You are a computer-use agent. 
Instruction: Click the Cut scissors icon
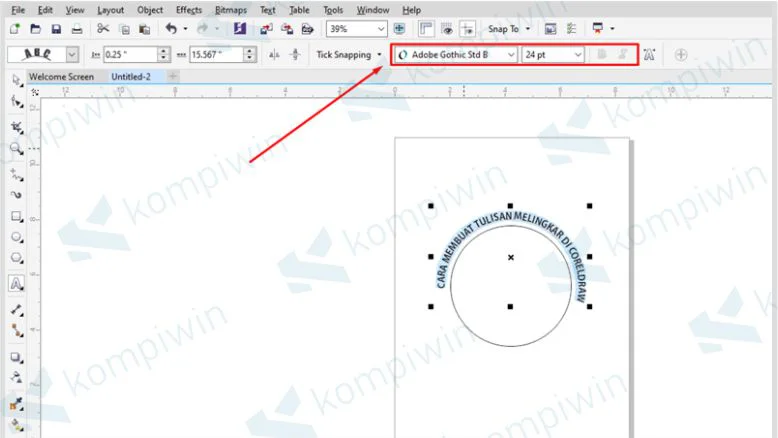tap(103, 29)
